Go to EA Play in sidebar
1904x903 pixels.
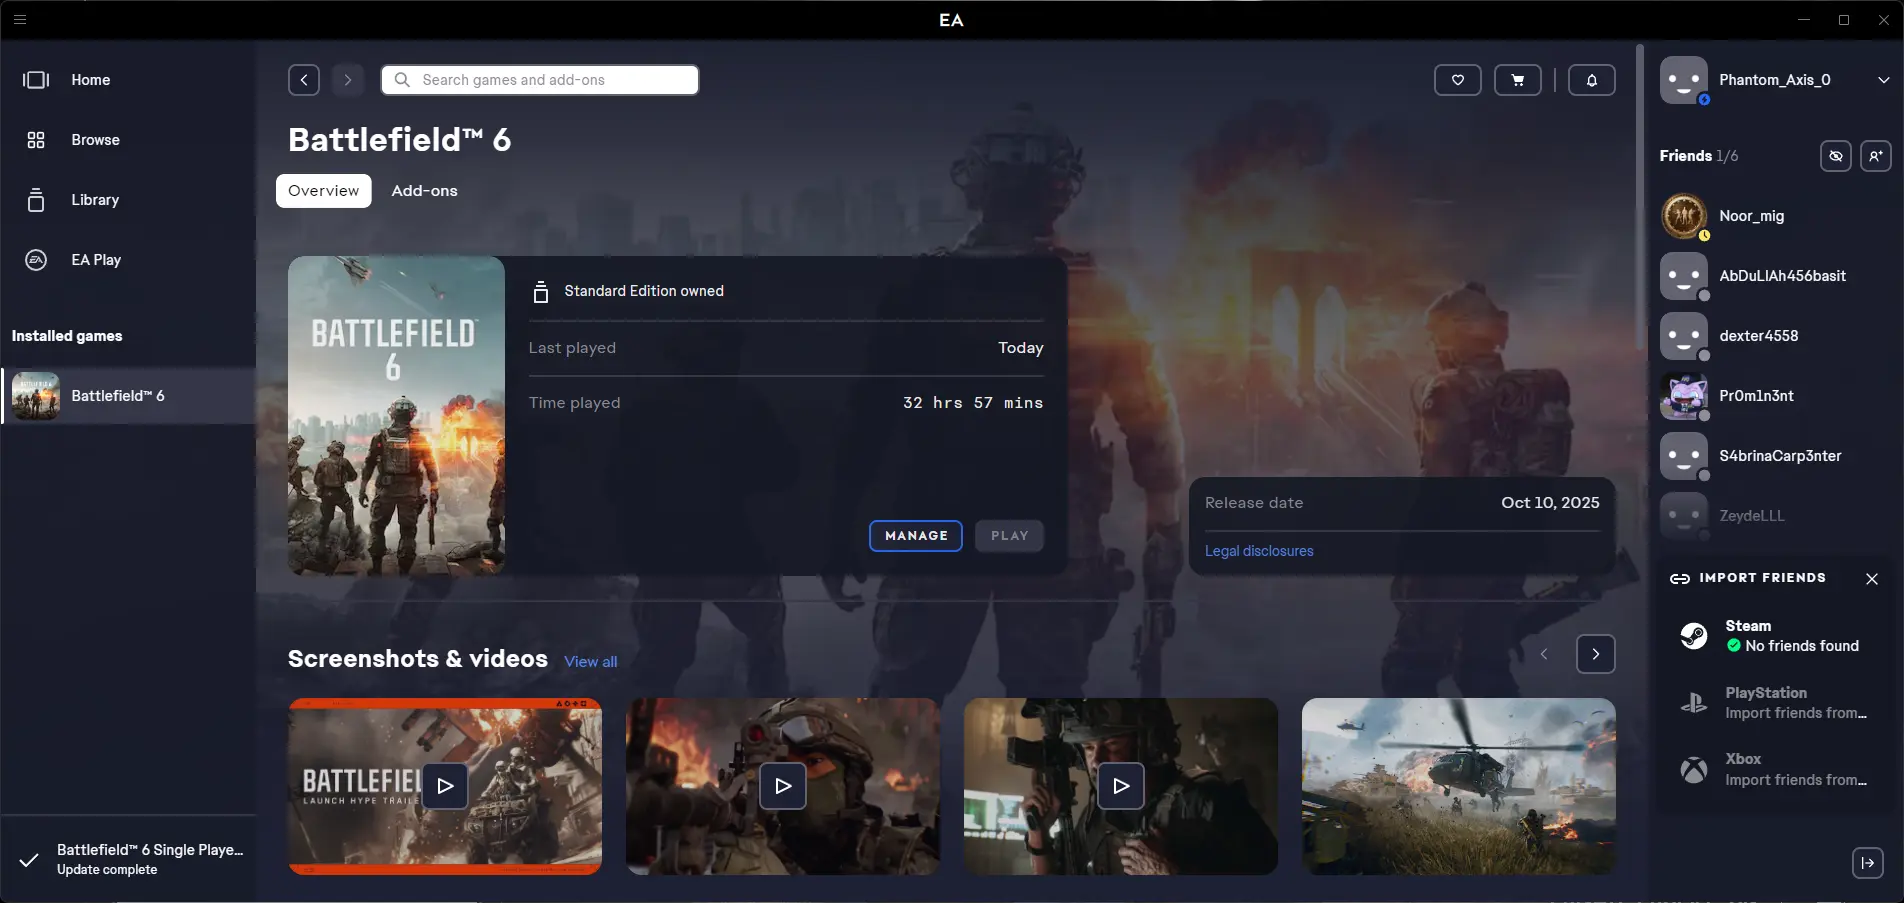coord(95,260)
